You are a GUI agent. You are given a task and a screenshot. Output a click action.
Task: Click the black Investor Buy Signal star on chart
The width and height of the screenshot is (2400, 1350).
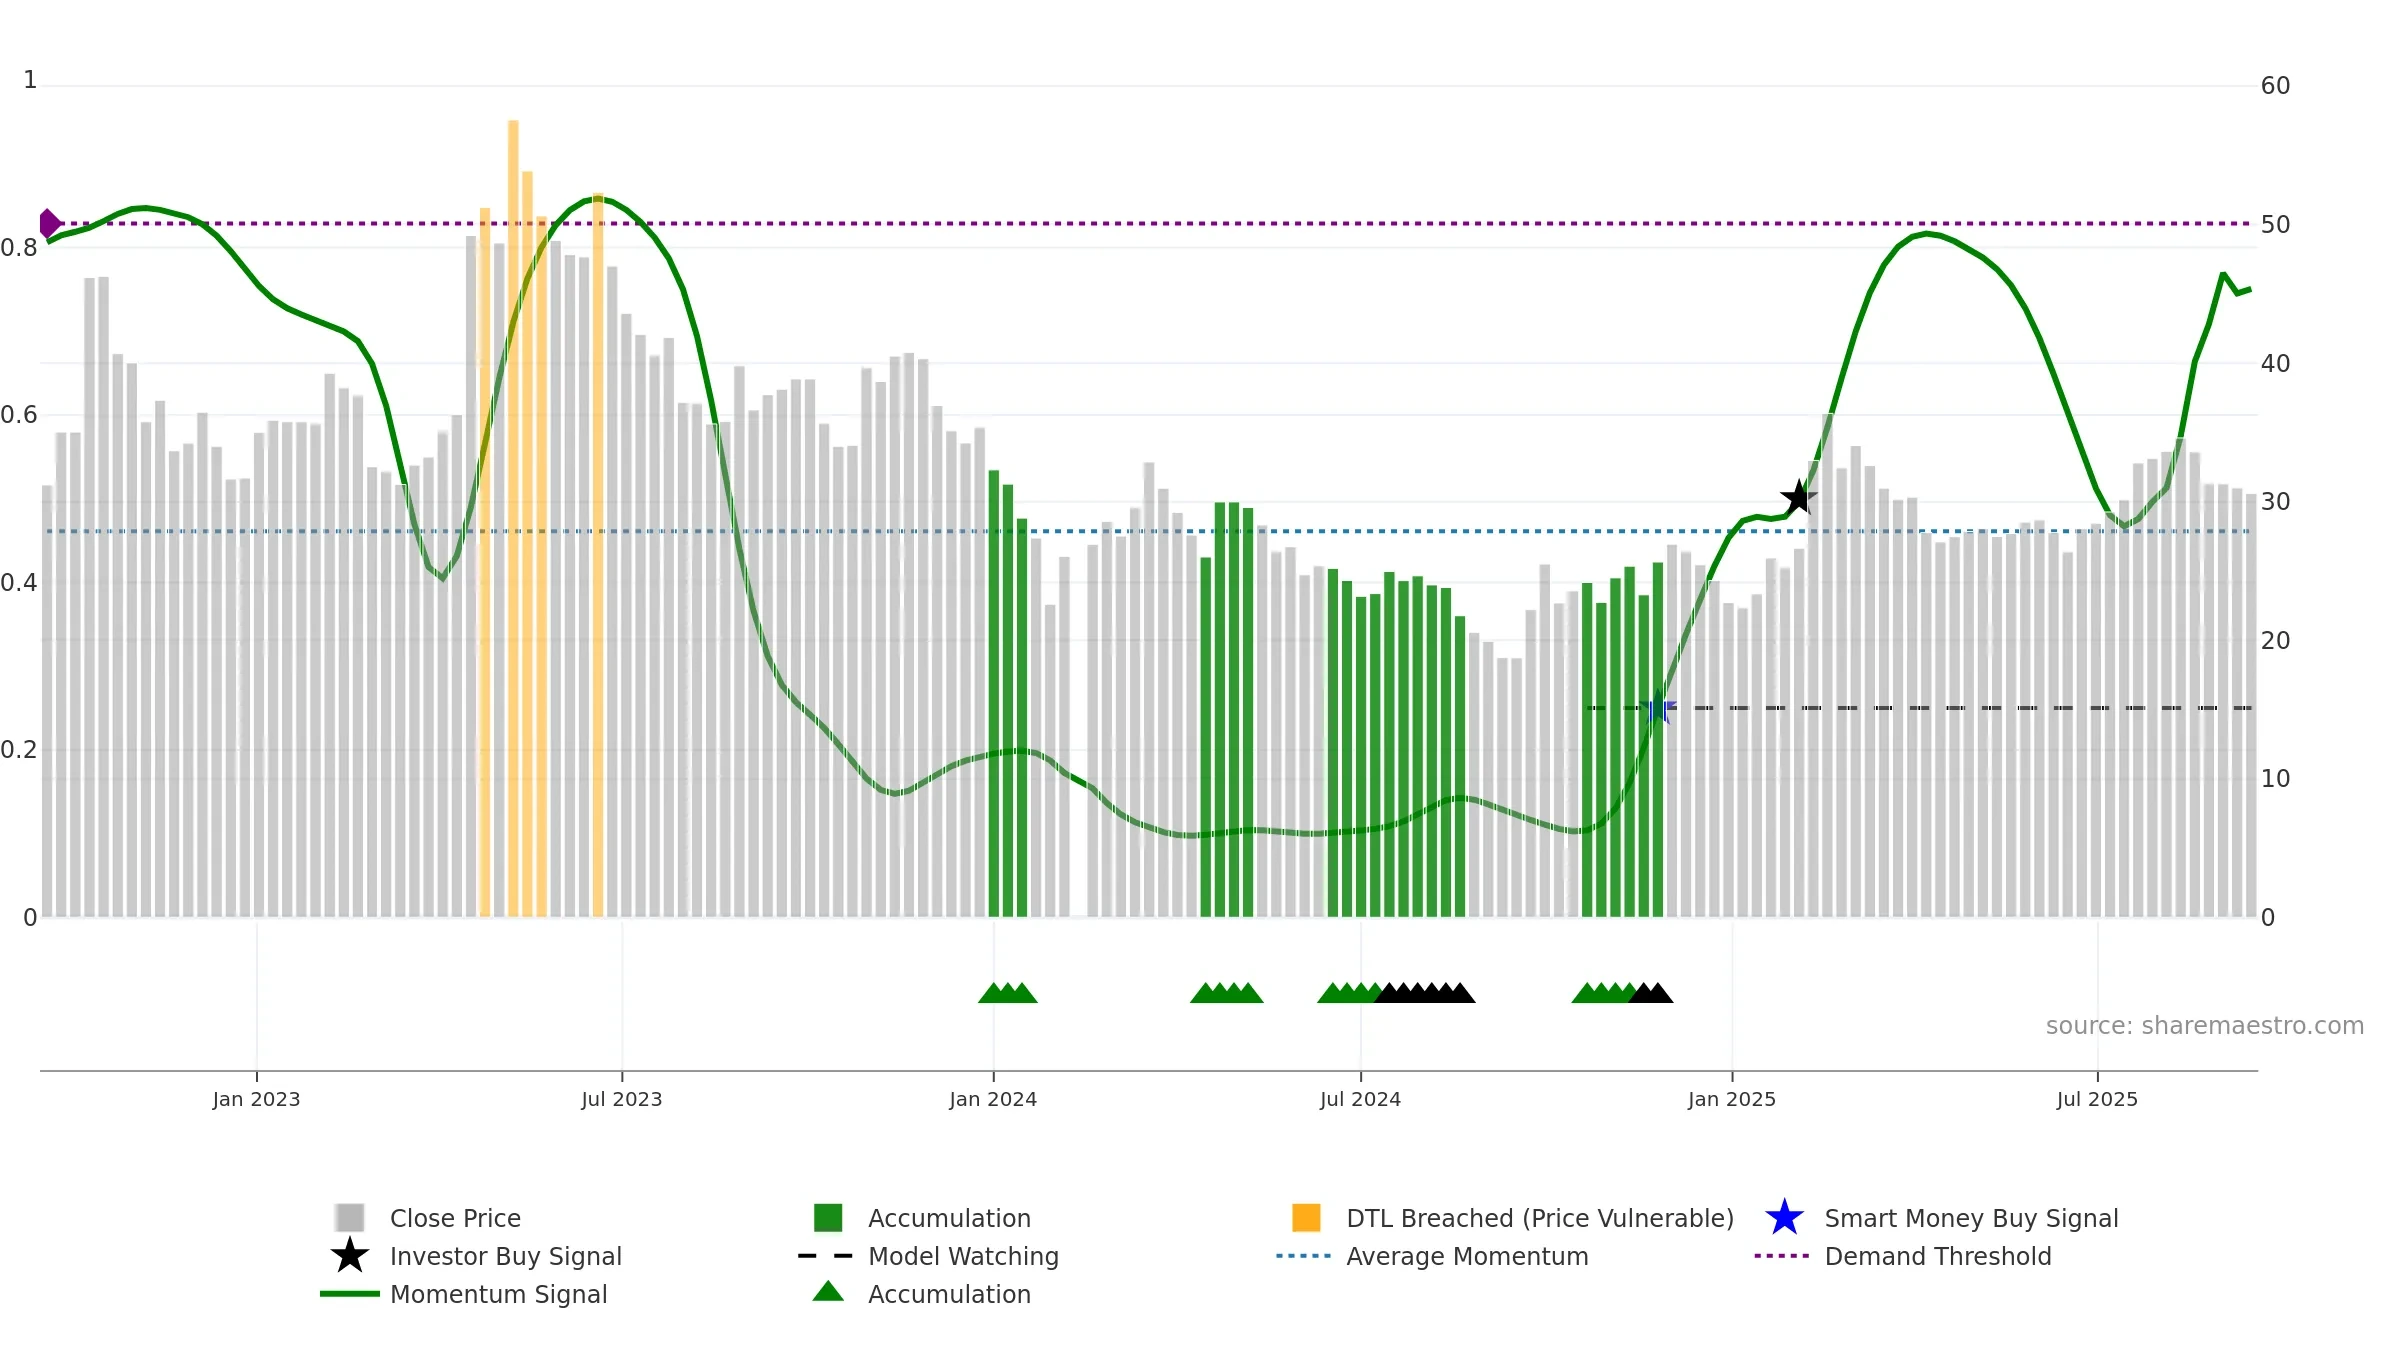tap(1799, 497)
